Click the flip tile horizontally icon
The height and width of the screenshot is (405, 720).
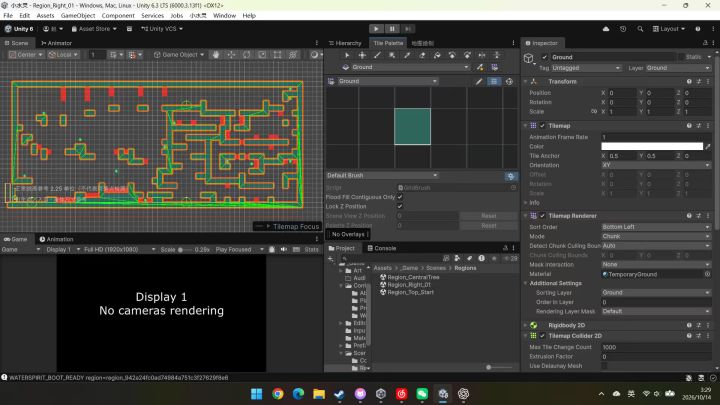[x=482, y=55]
